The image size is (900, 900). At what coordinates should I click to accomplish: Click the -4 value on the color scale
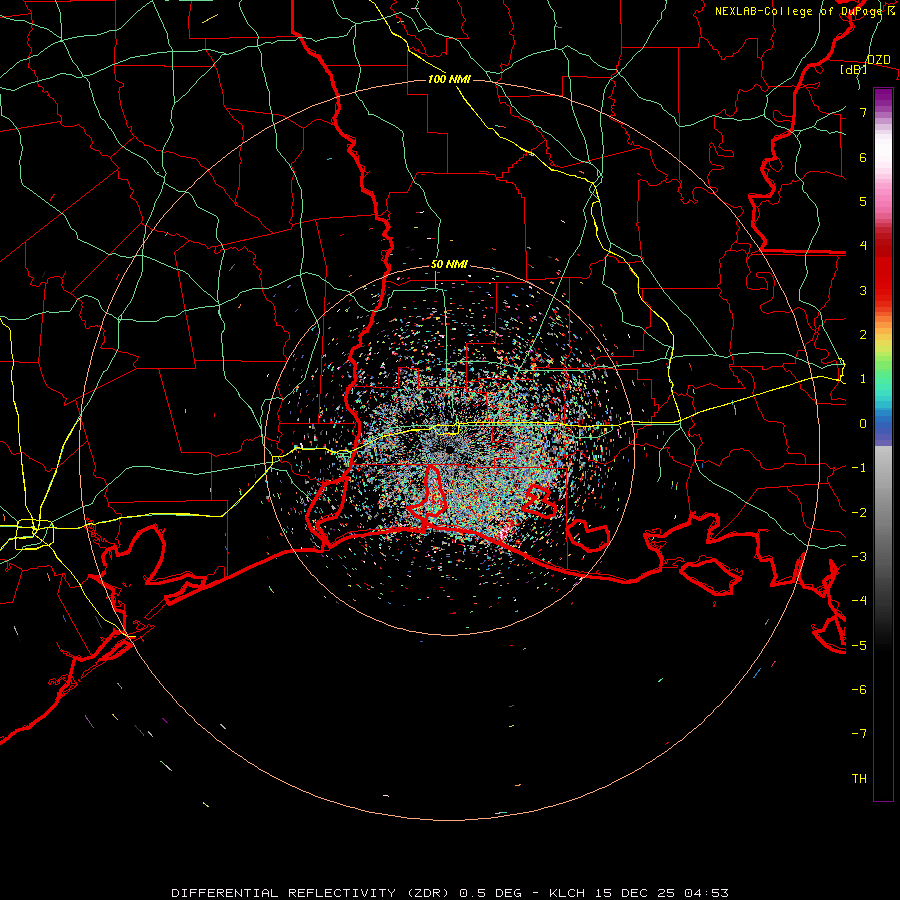859,600
